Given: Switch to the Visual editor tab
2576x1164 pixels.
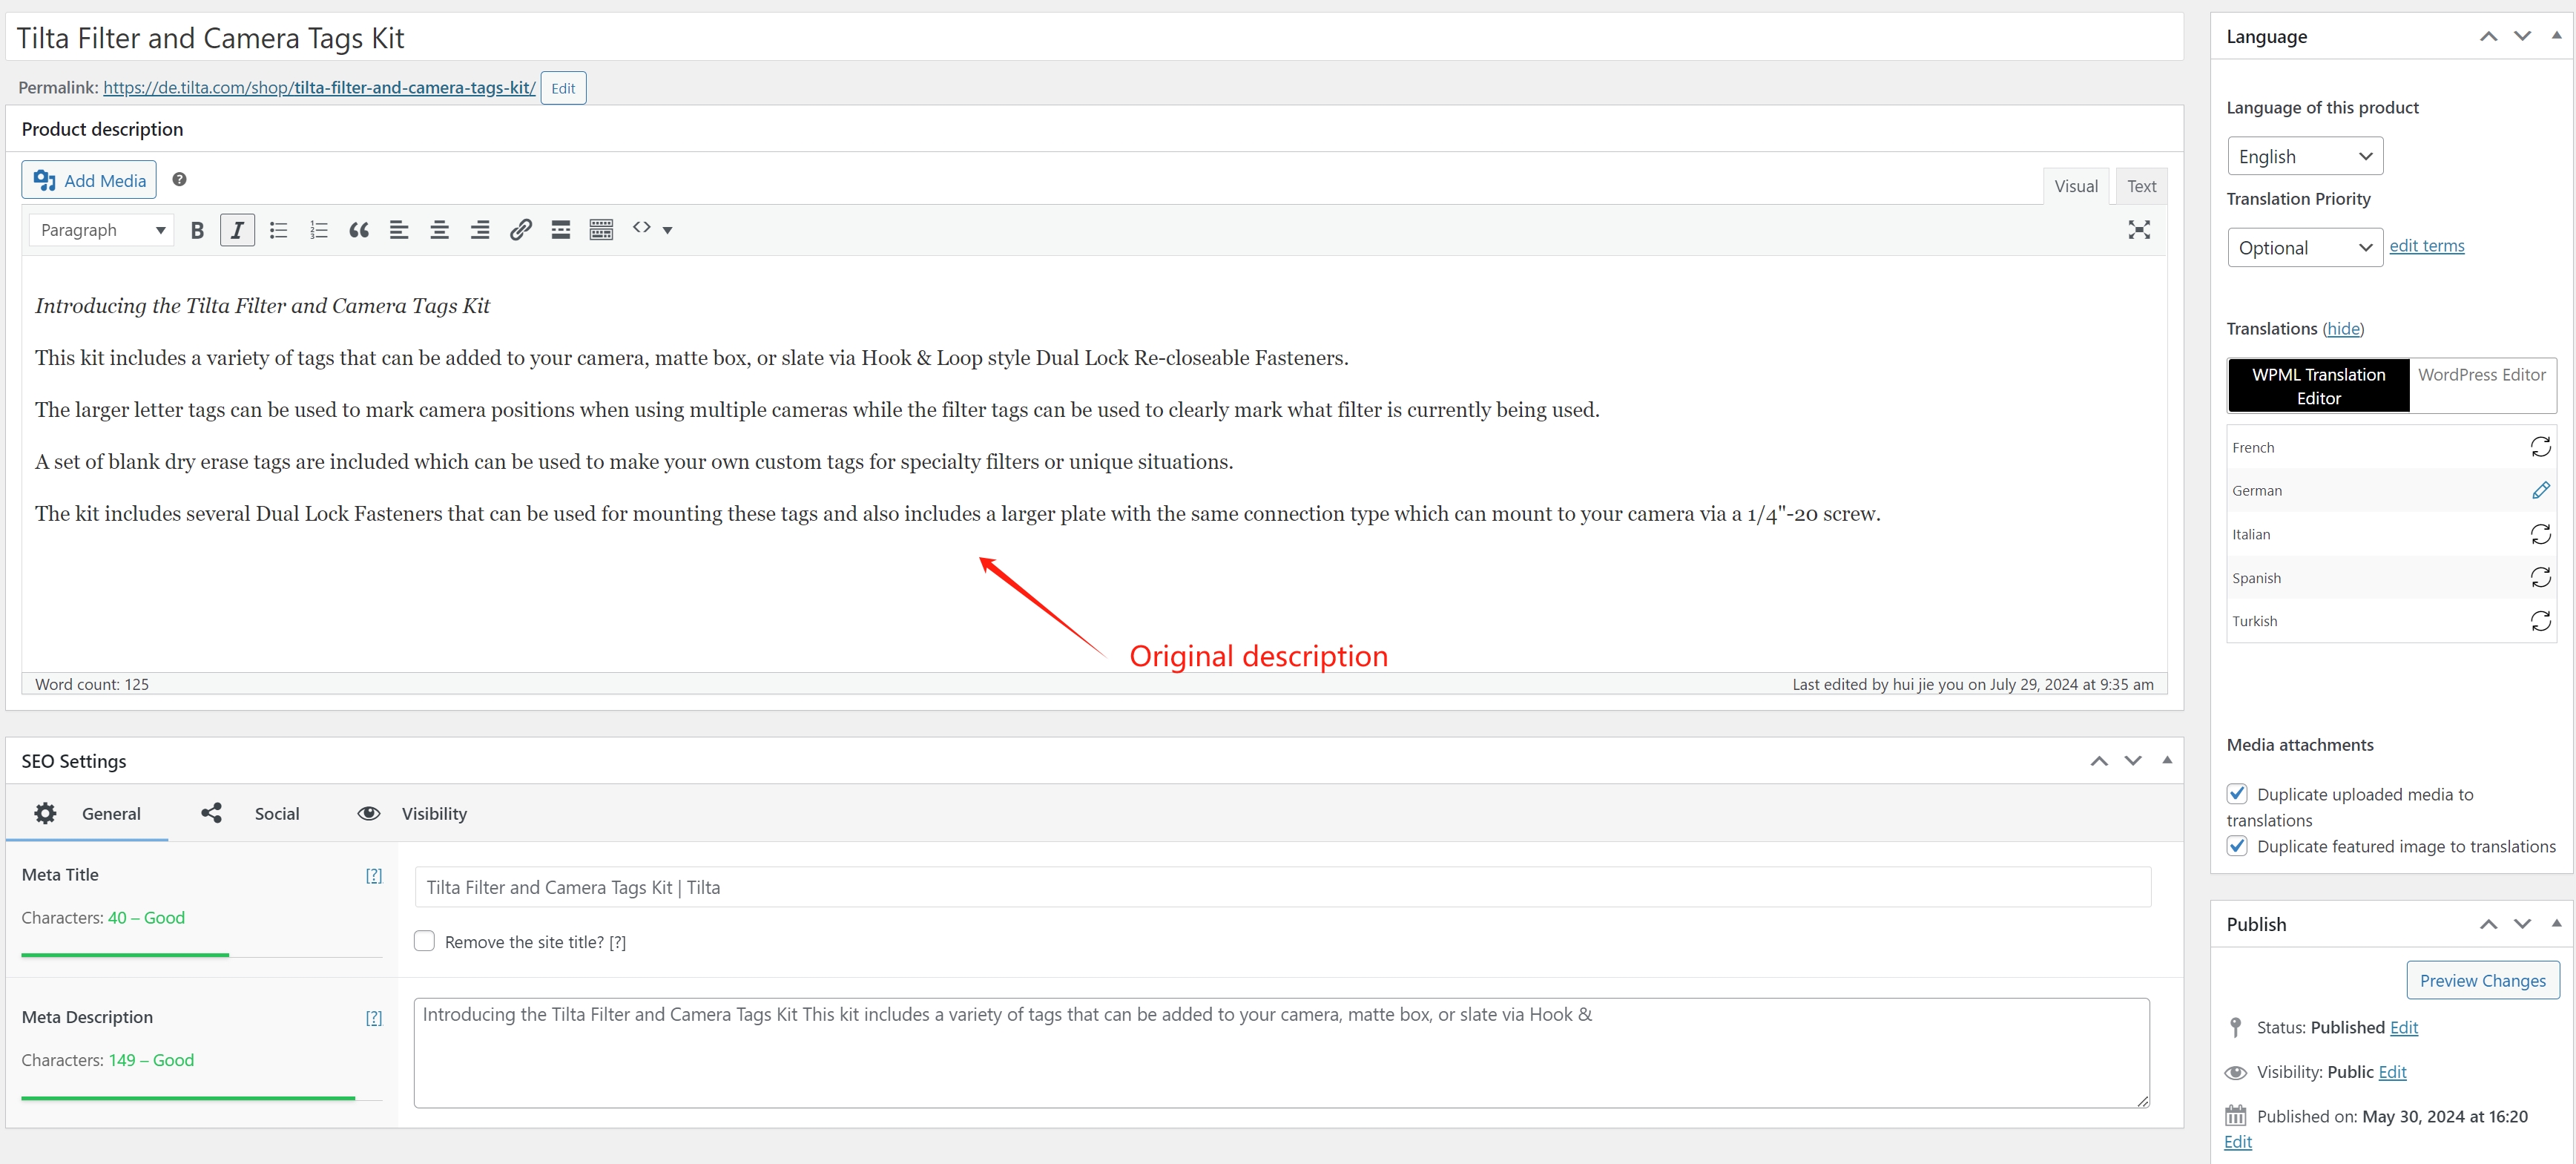Looking at the screenshot, I should (x=2075, y=186).
